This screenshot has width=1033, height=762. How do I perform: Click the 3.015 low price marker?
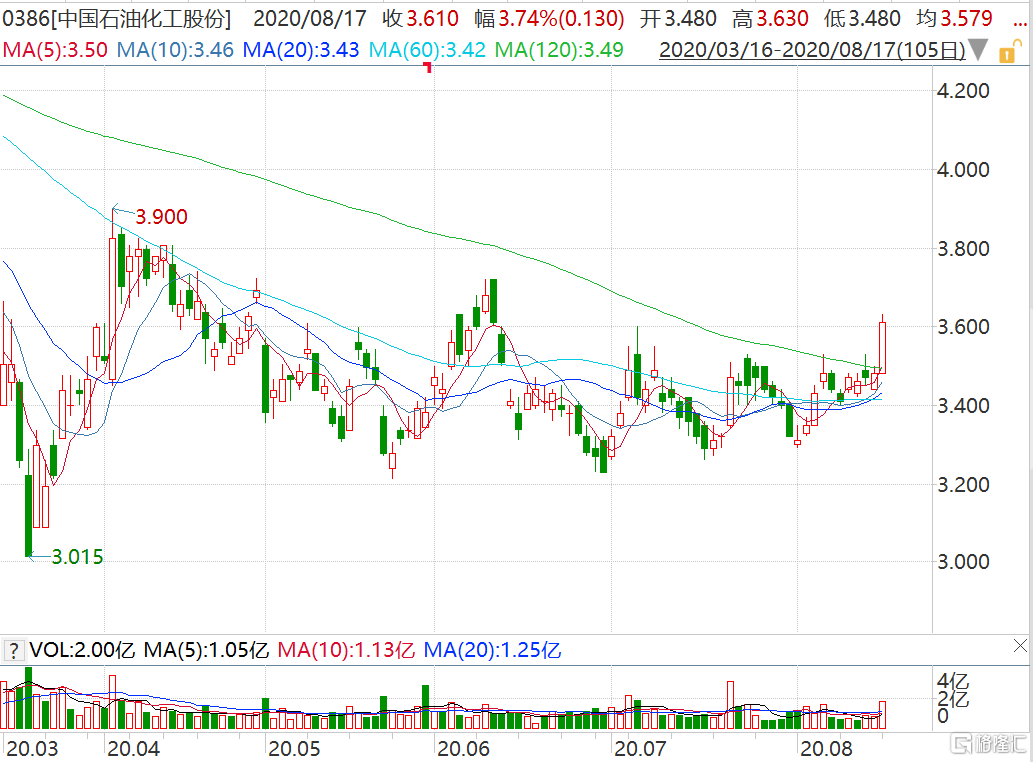pyautogui.click(x=76, y=557)
